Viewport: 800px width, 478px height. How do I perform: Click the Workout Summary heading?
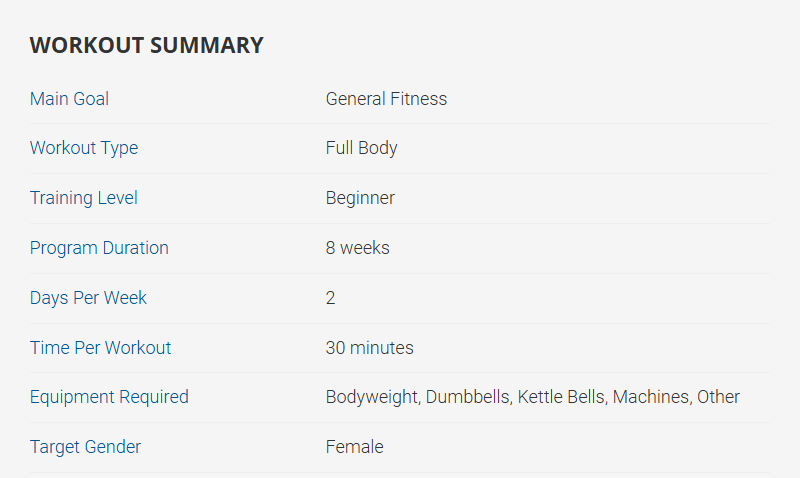(146, 45)
